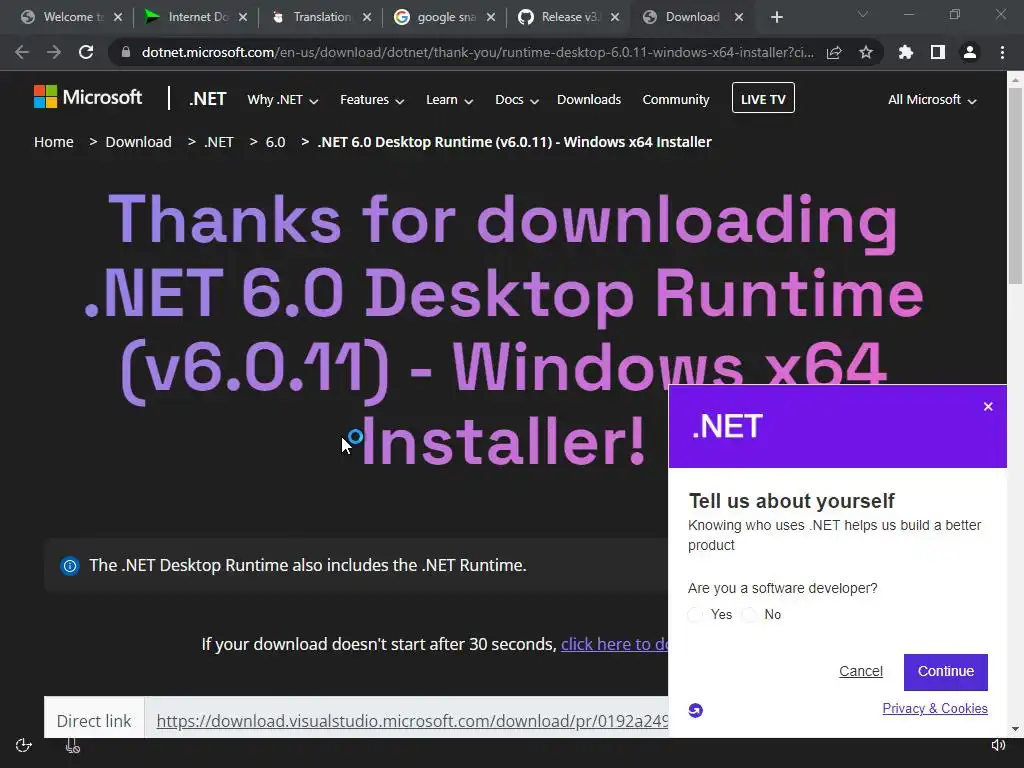This screenshot has height=768, width=1024.
Task: Toggle the browser side panel icon
Action: [938, 52]
